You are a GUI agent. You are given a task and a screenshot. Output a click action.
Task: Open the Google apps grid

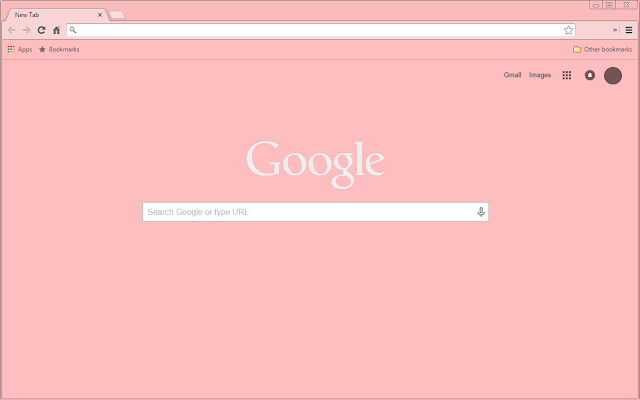pyautogui.click(x=567, y=75)
